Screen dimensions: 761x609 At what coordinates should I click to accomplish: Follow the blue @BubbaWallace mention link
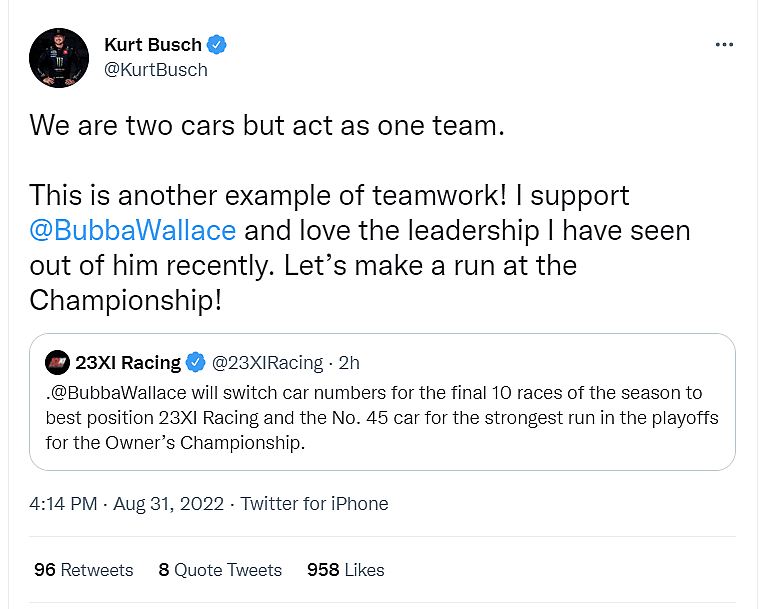[133, 230]
